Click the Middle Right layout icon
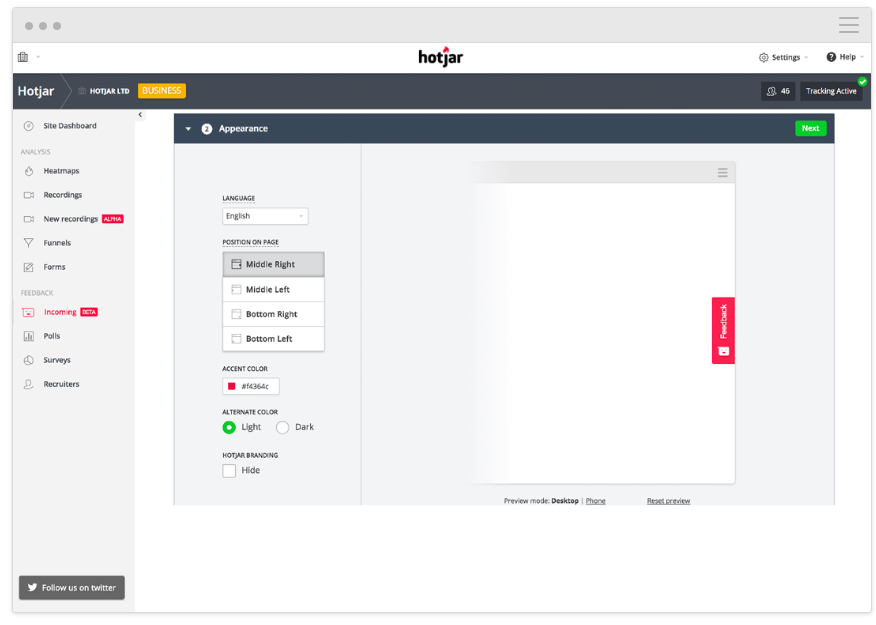This screenshot has width=876, height=625. (x=236, y=264)
